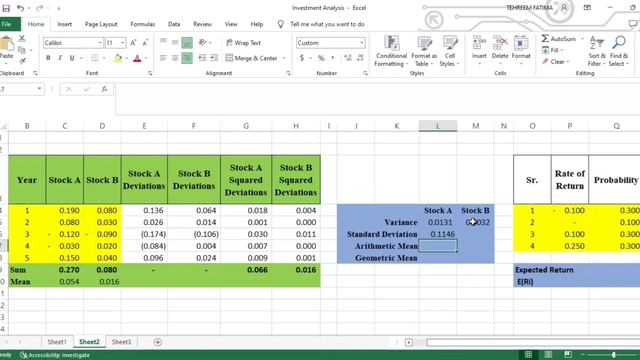Switch to the Formulas tab
The height and width of the screenshot is (360, 640).
click(x=142, y=24)
